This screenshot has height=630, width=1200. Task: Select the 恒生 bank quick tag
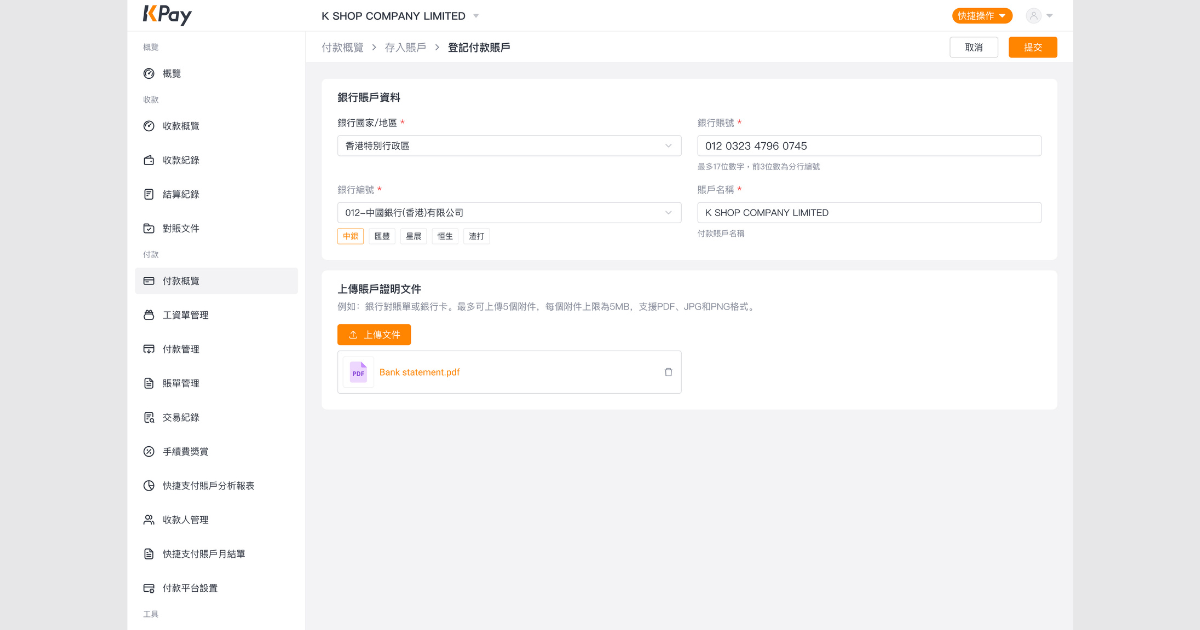(445, 236)
